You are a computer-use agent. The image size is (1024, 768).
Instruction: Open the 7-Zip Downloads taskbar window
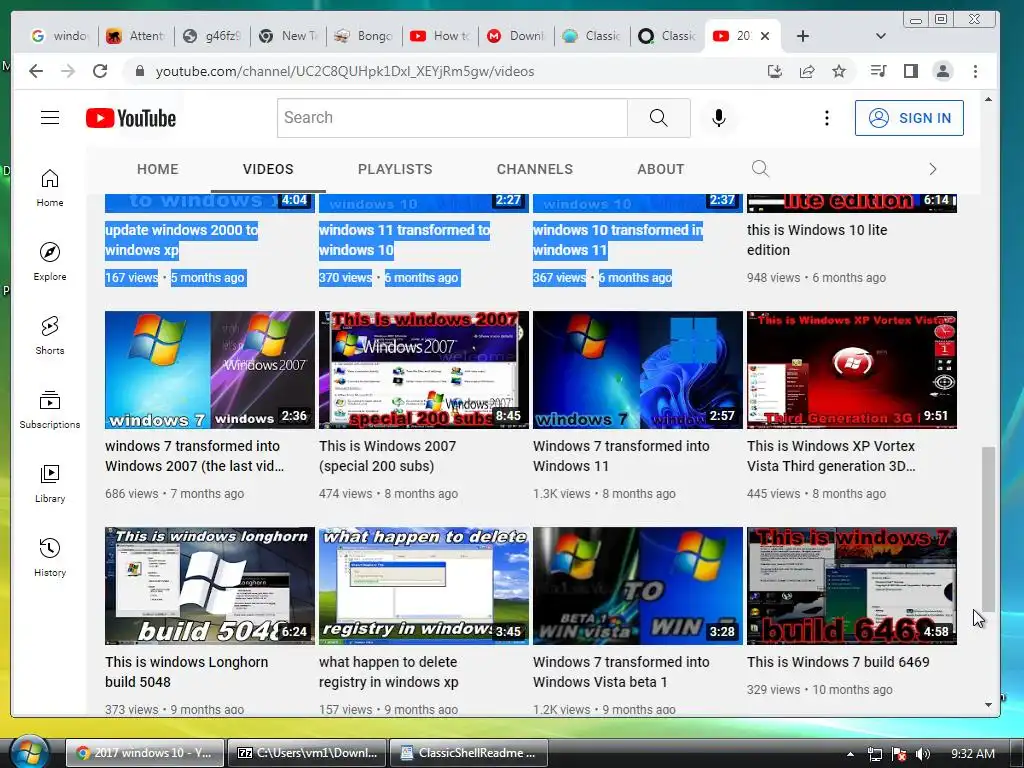click(x=307, y=753)
